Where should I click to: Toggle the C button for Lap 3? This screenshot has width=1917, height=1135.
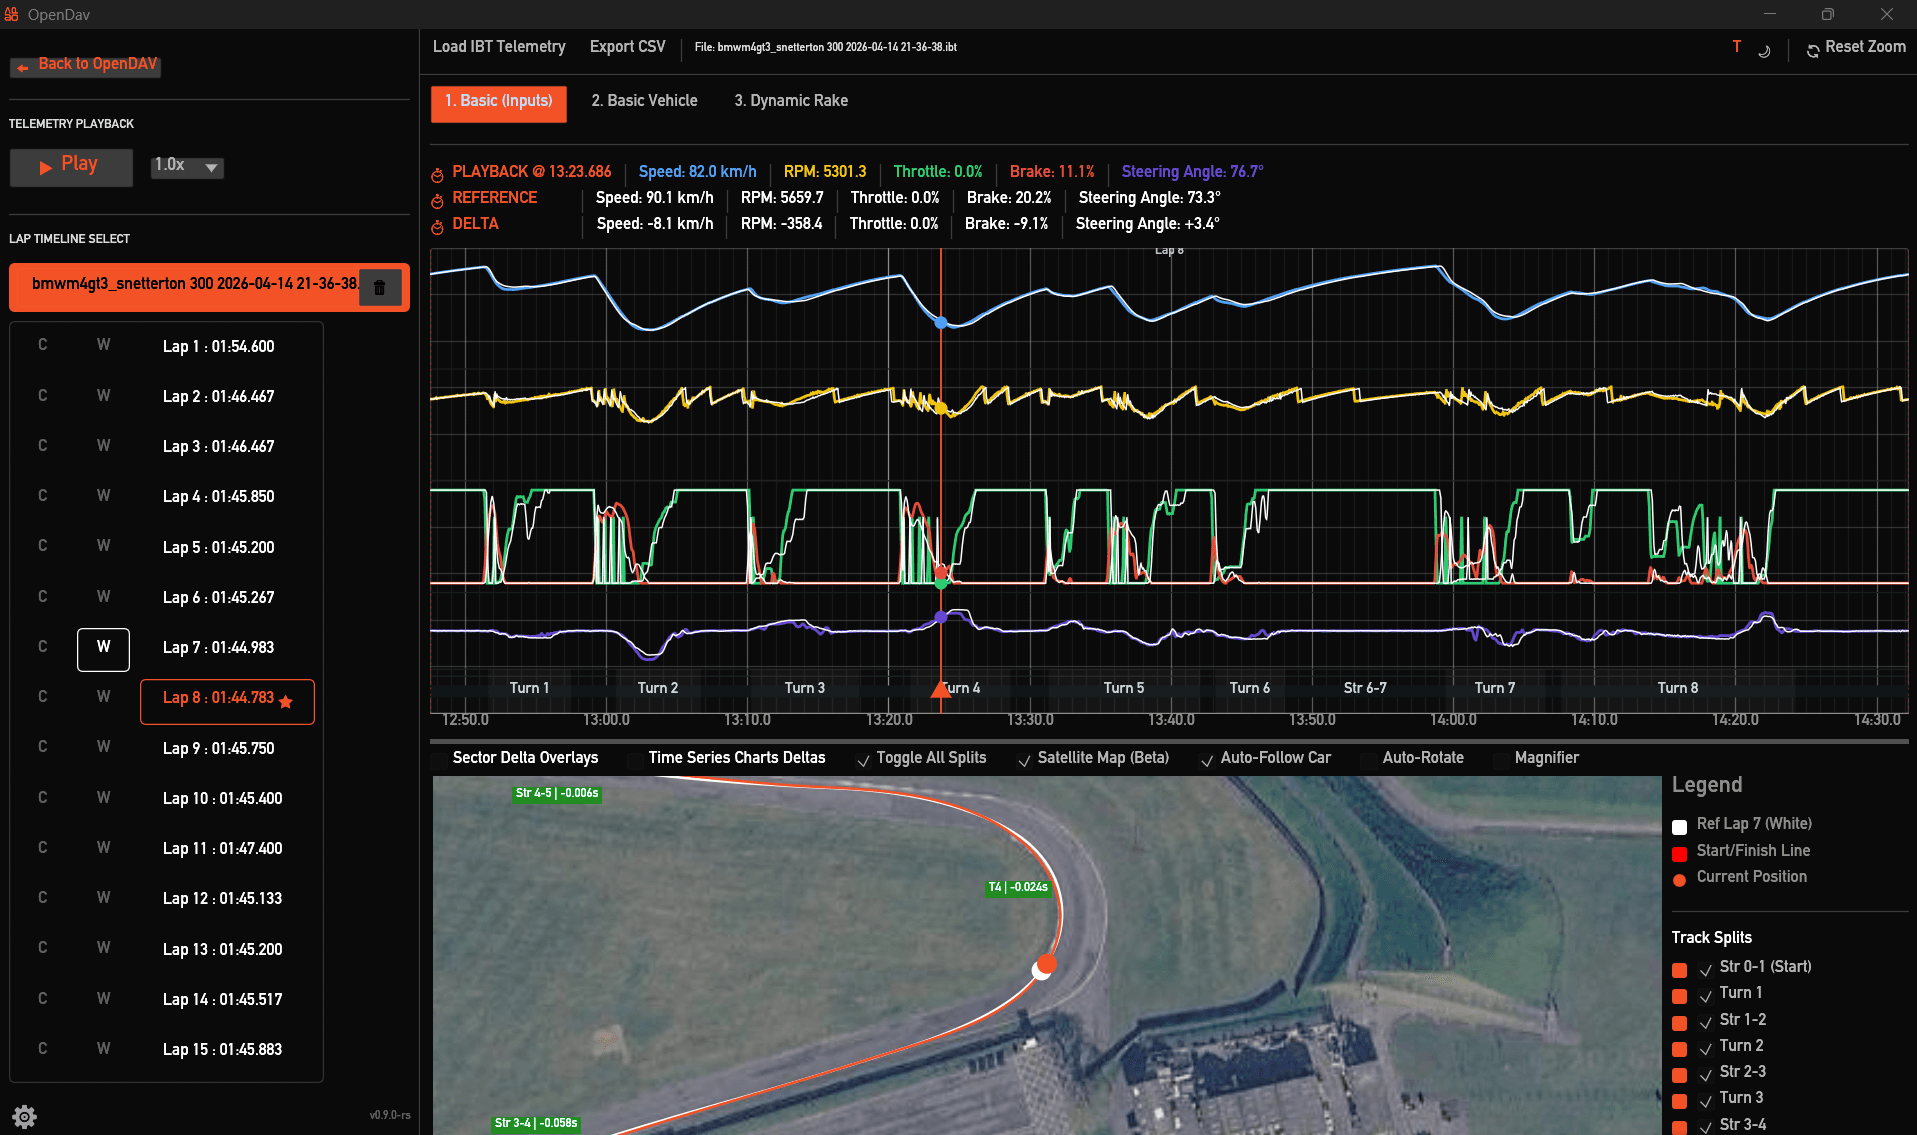[x=43, y=446]
